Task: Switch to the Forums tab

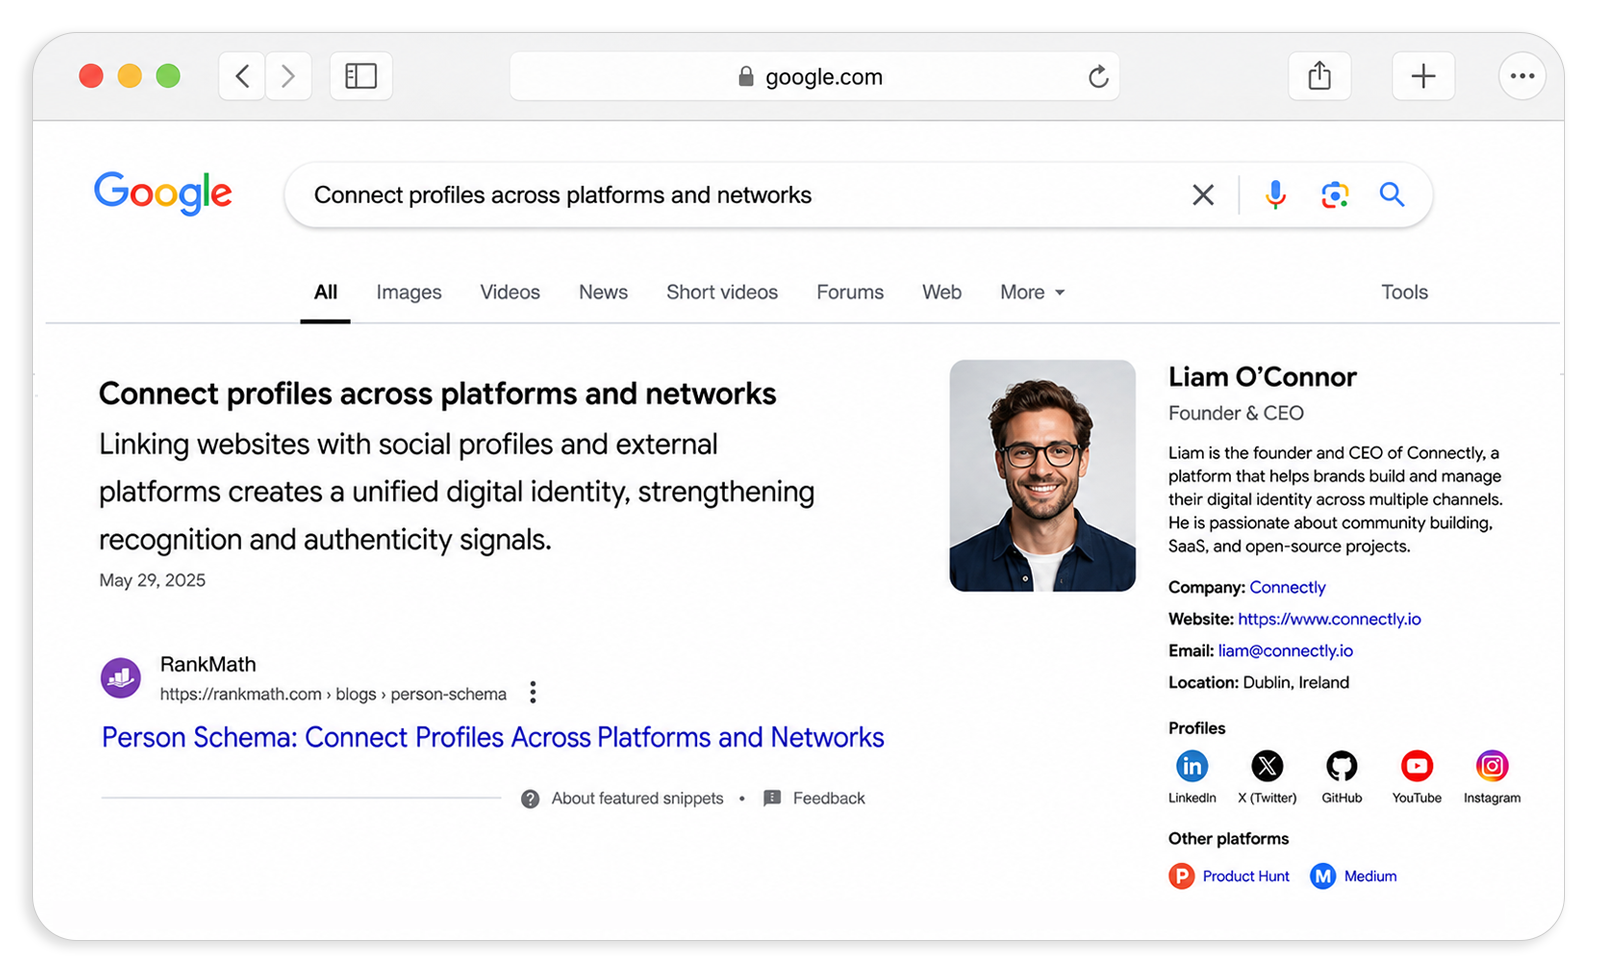Action: tap(850, 292)
